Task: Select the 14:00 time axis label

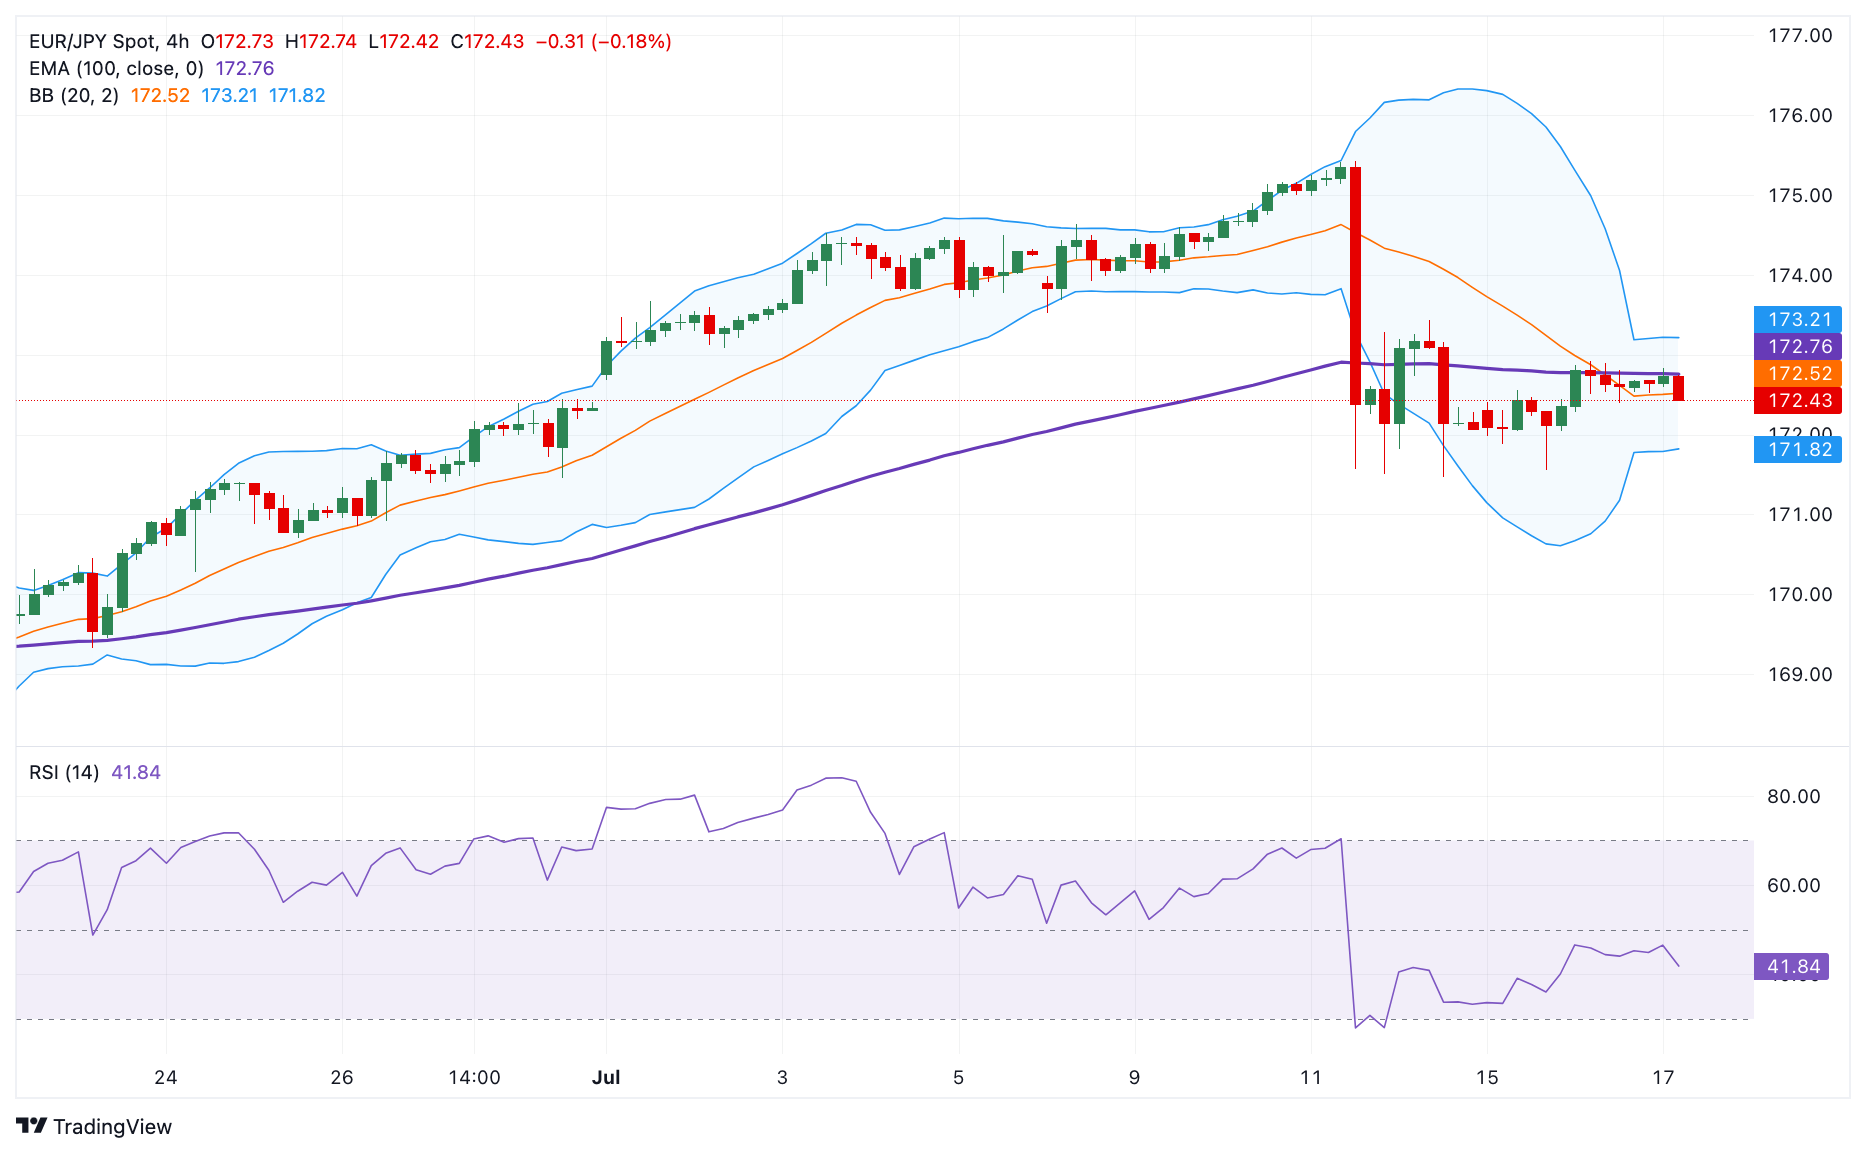Action: click(x=474, y=1077)
